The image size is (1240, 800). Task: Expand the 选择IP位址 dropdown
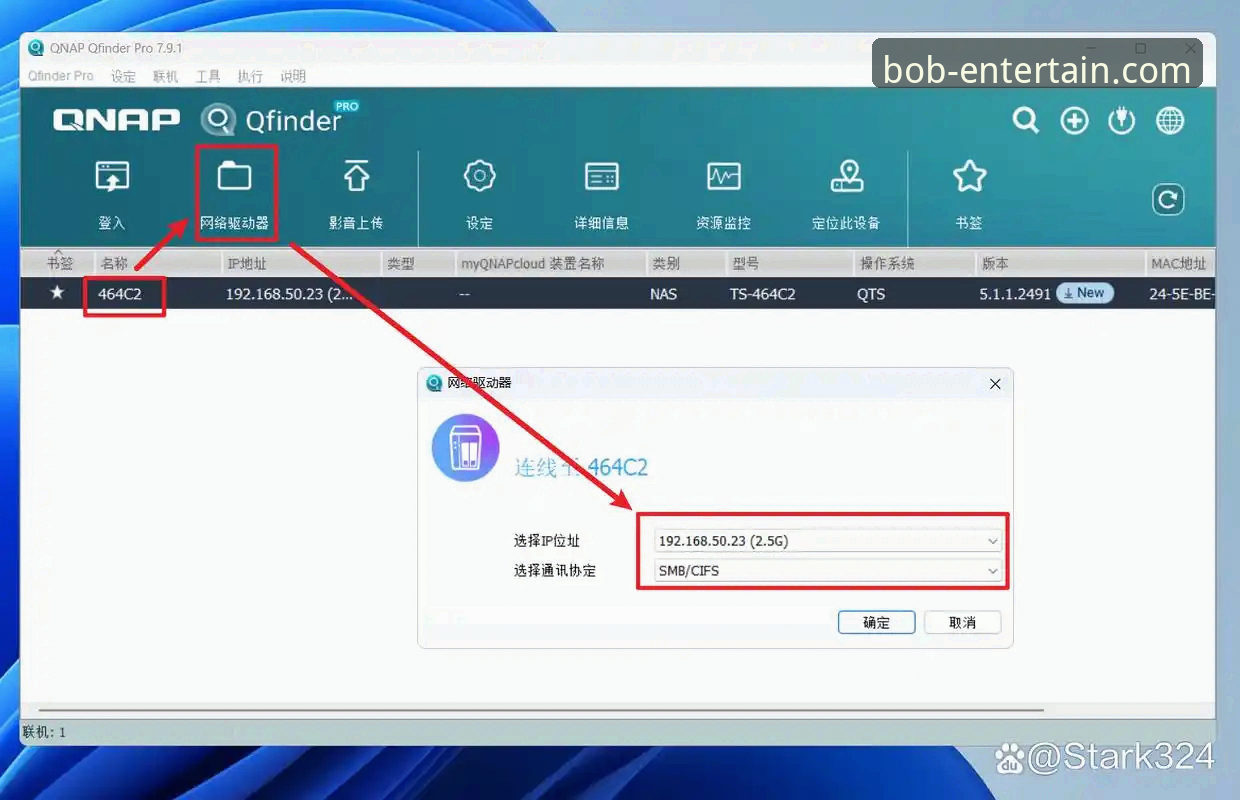click(827, 541)
